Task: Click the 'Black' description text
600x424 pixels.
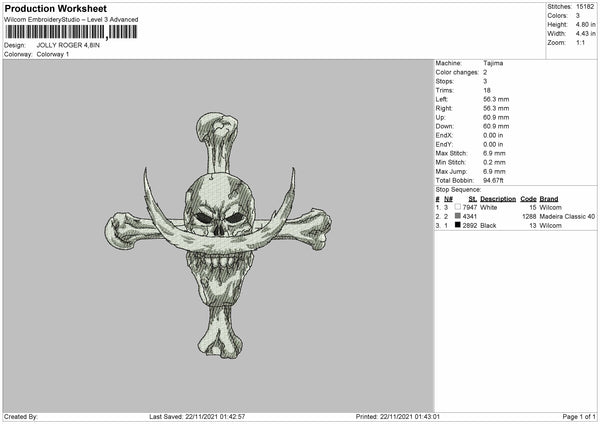Action: click(x=488, y=226)
